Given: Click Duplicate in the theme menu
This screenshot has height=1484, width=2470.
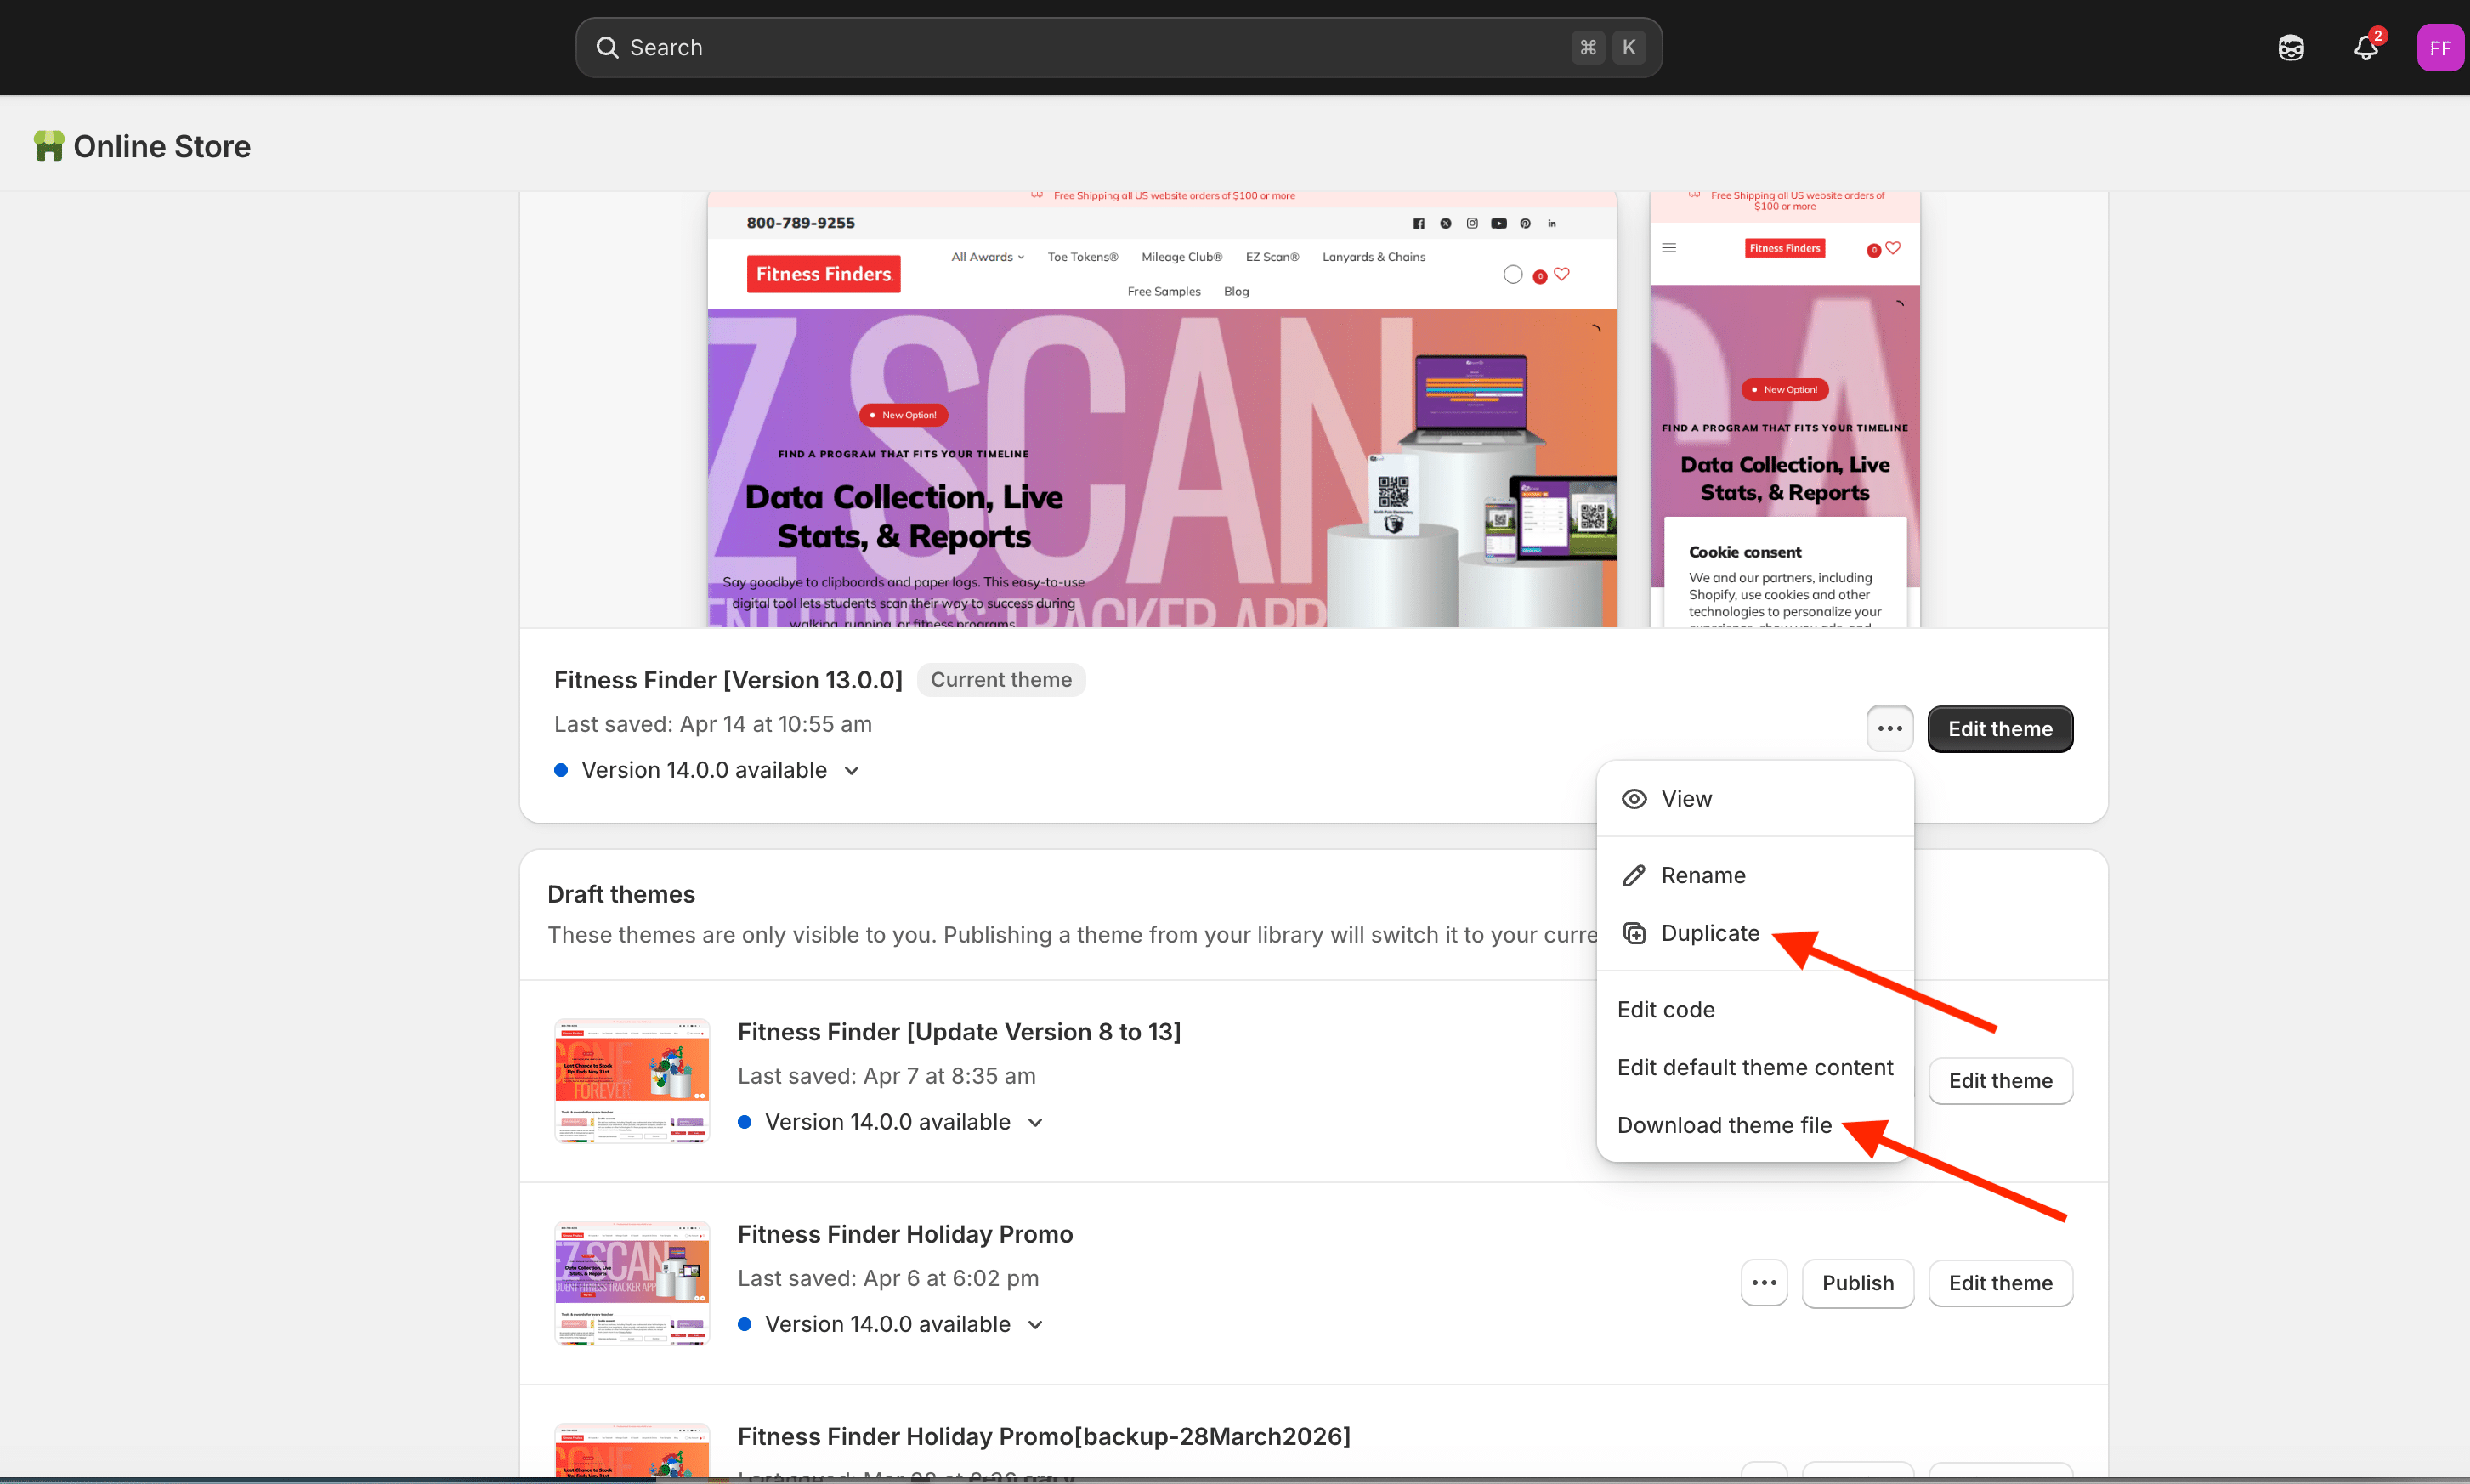Looking at the screenshot, I should click(x=1710, y=933).
